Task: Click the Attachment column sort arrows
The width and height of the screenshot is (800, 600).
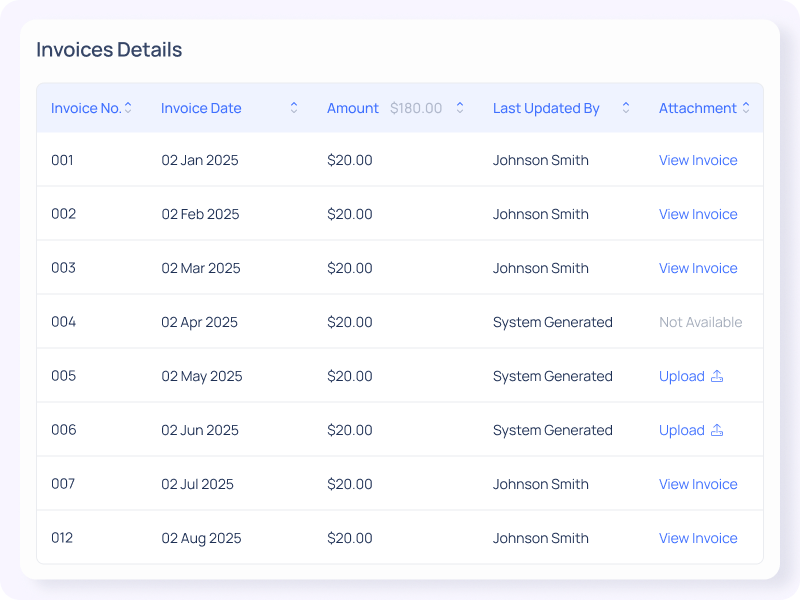Action: [746, 108]
